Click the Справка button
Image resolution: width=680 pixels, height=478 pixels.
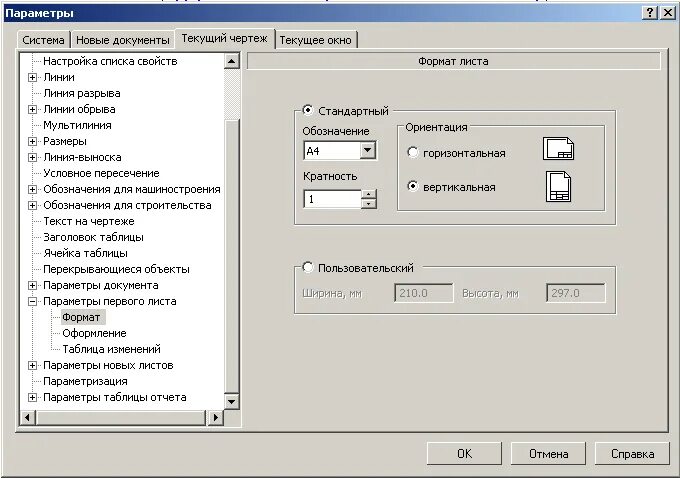[632, 454]
